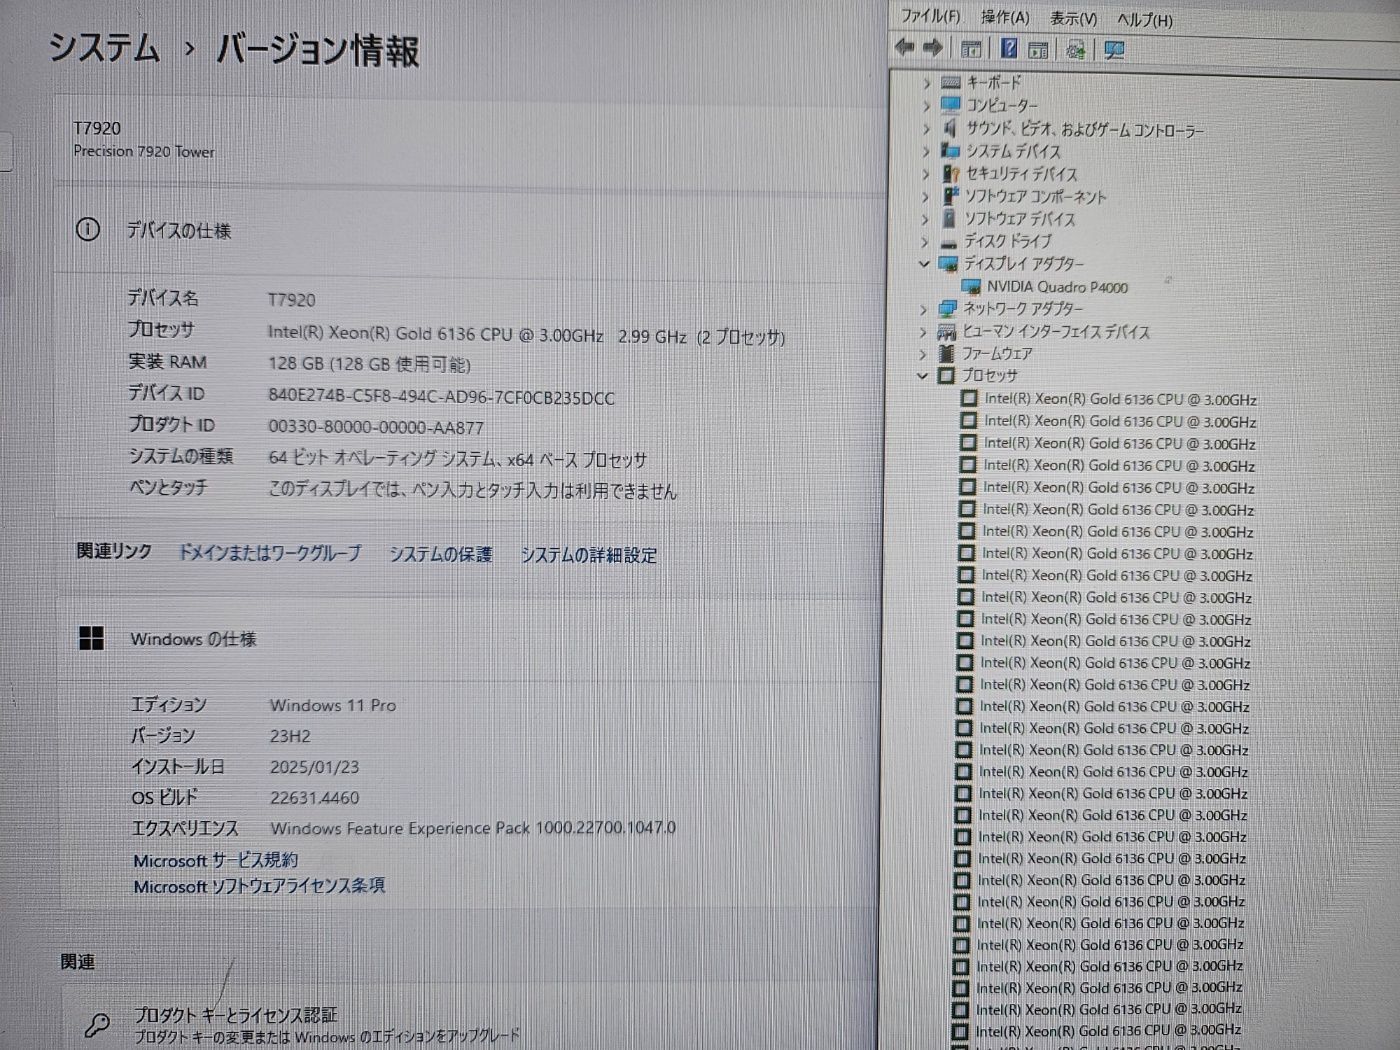This screenshot has height=1050, width=1400.
Task: Click the back arrow in Device Manager toolbar
Action: pyautogui.click(x=905, y=47)
